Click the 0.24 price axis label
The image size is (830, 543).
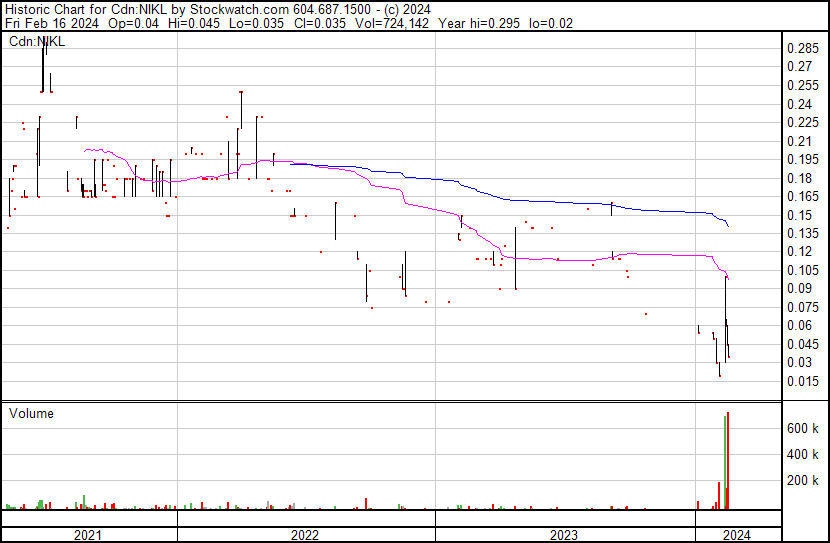[799, 105]
